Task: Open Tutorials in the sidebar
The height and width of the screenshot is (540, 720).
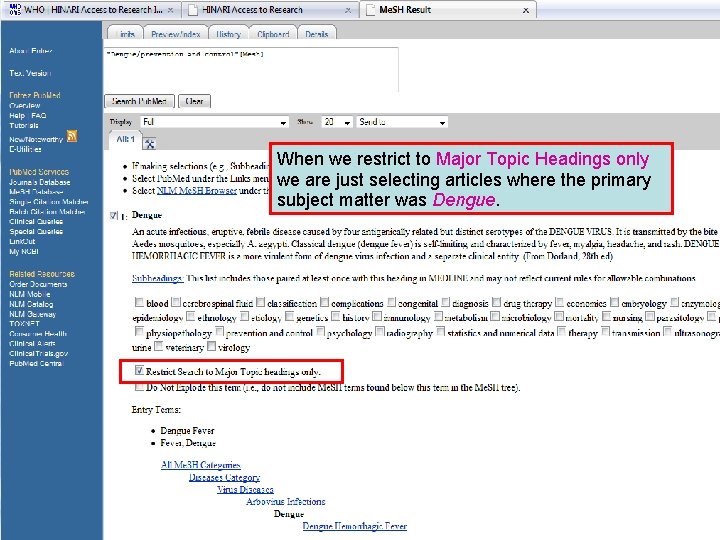Action: [24, 125]
